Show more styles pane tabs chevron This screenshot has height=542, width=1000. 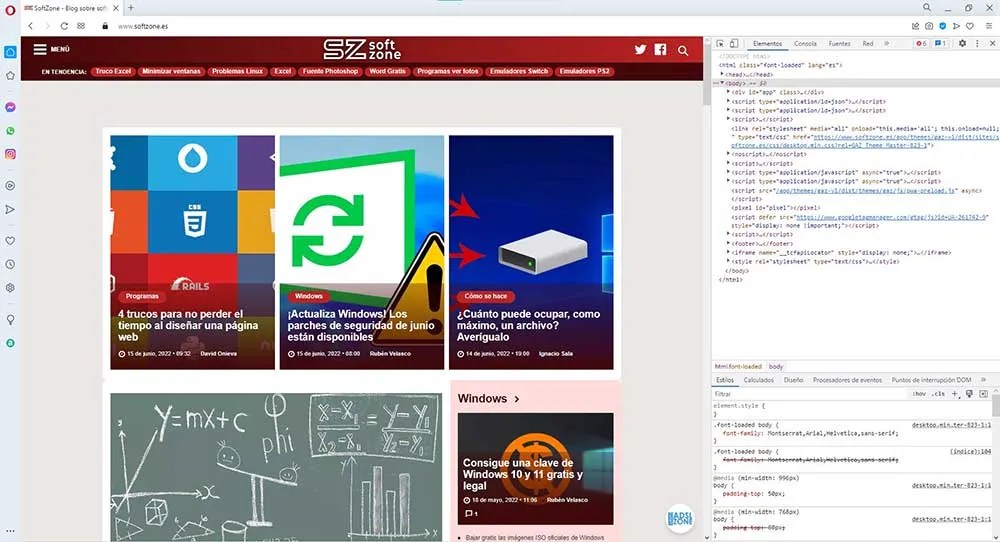point(983,380)
